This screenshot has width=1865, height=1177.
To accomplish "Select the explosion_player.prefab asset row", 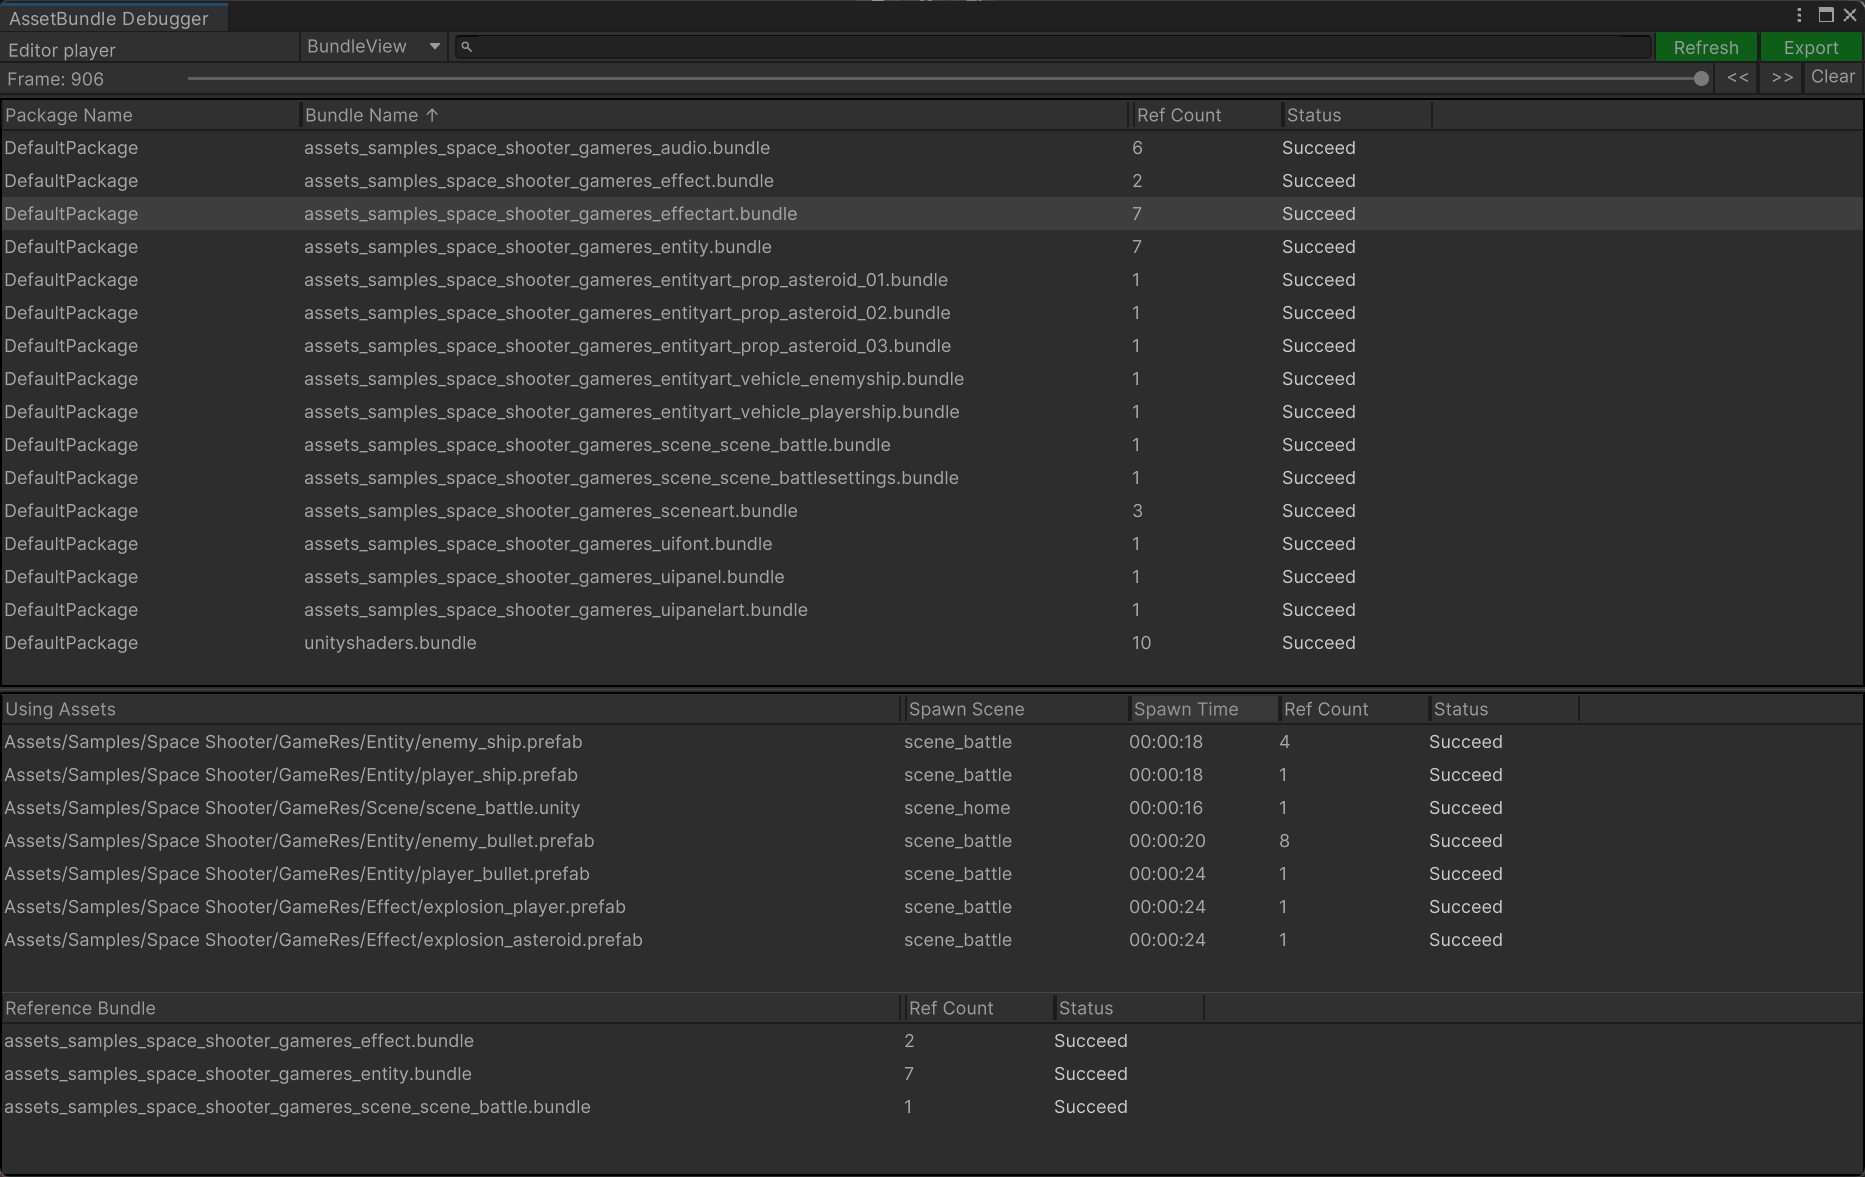I will pos(932,907).
